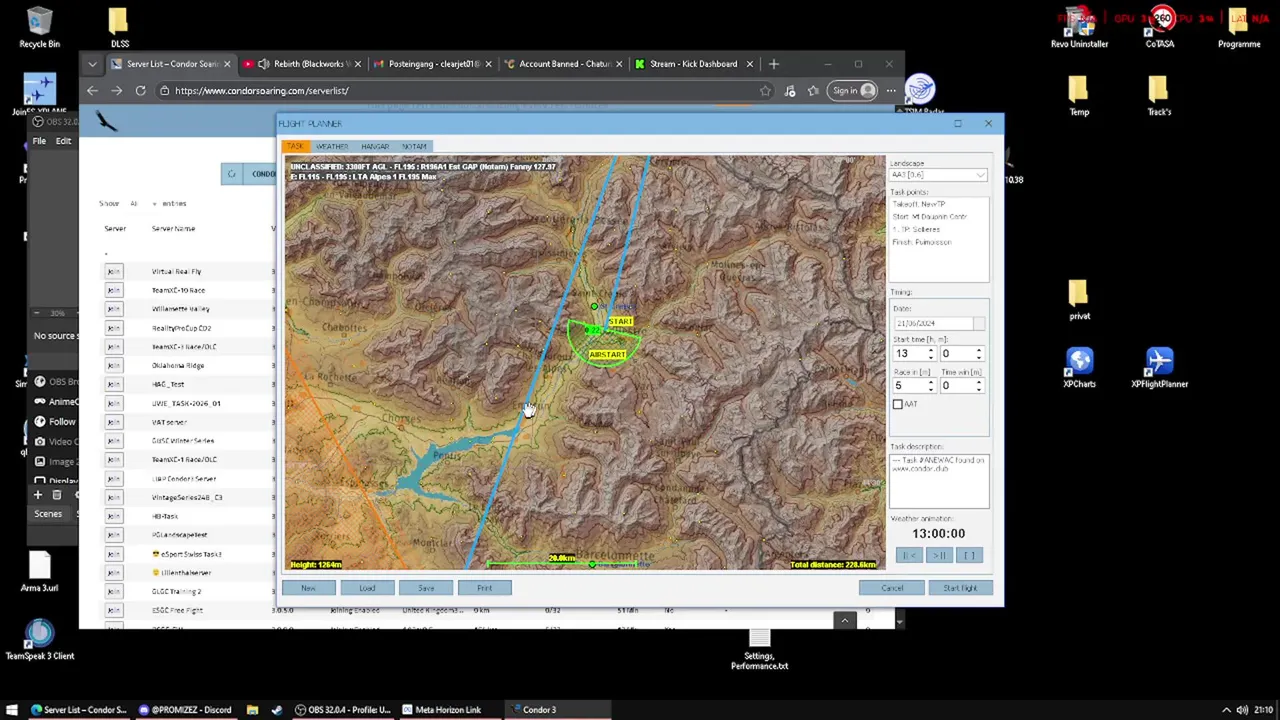Switch to the Stream - Kick Dashboard tab
The image size is (1280, 720).
[x=692, y=64]
